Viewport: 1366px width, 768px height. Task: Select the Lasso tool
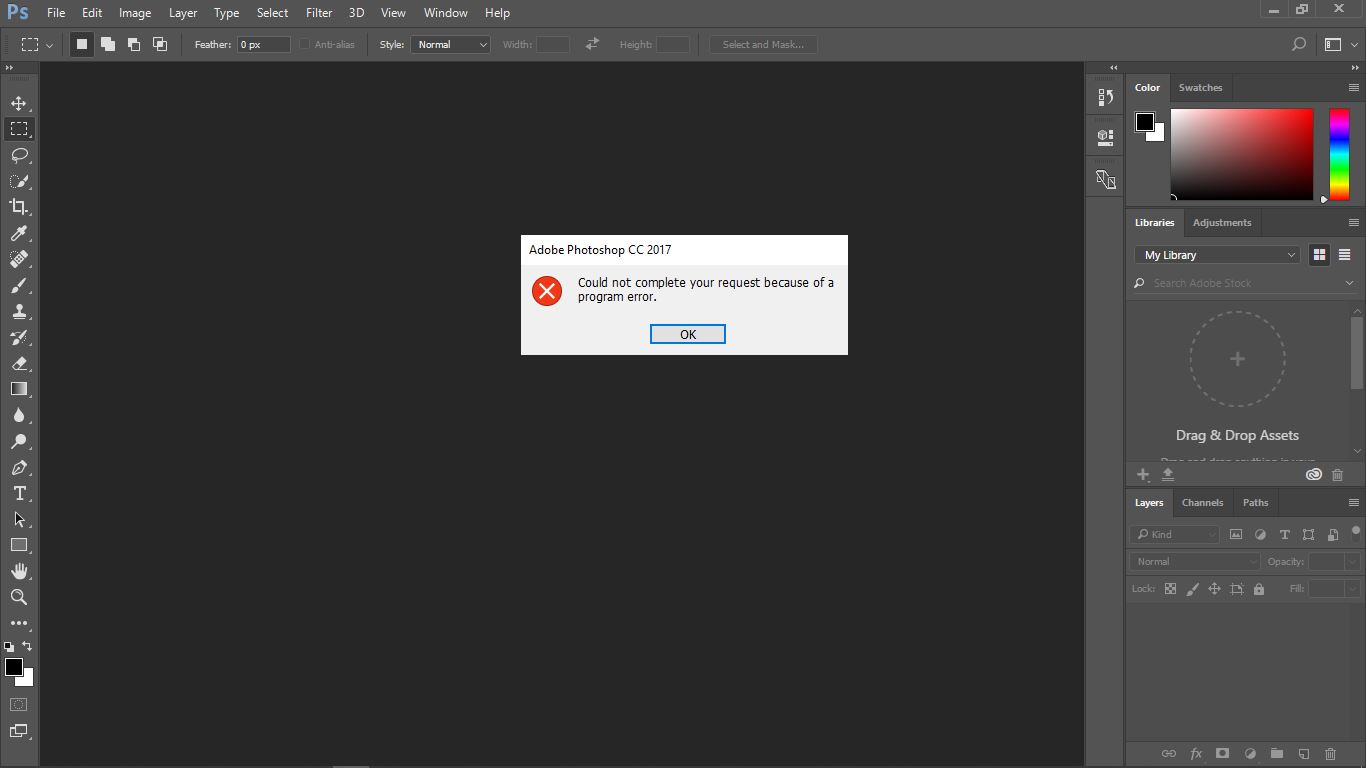(x=21, y=155)
